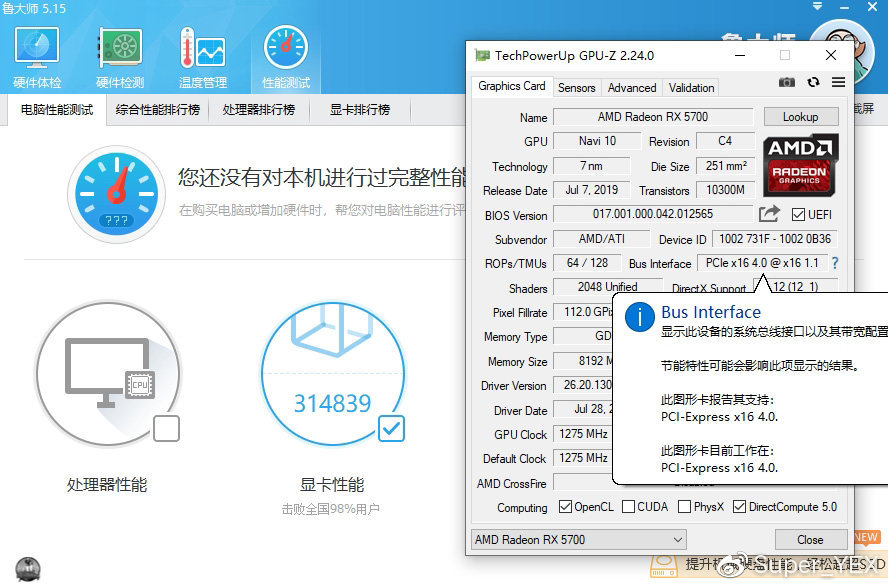Click the GPU-Z refresh icon
888x587 pixels.
coord(814,82)
